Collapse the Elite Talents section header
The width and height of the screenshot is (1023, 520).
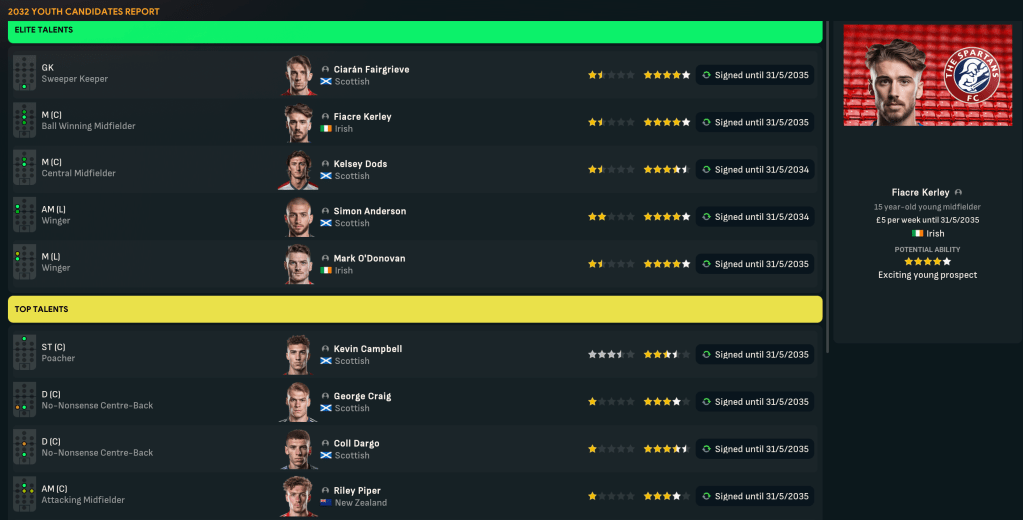coord(415,31)
